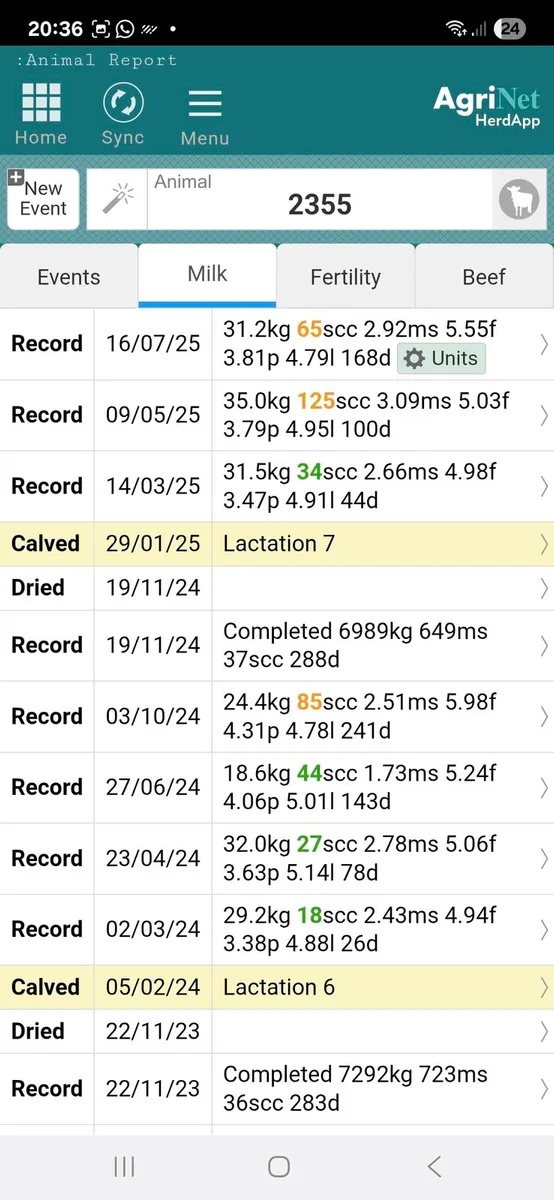This screenshot has width=554, height=1200.
Task: Create a New Event
Action: point(43,198)
